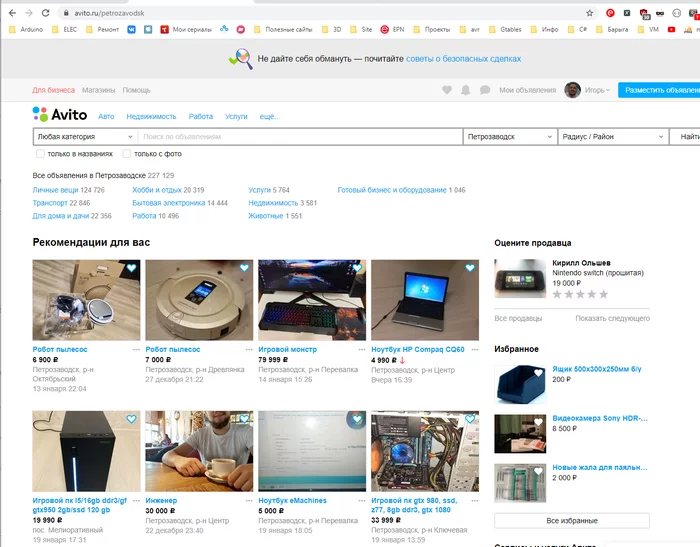Open VK bookmark icon in bookmarks bar

pos(131,29)
